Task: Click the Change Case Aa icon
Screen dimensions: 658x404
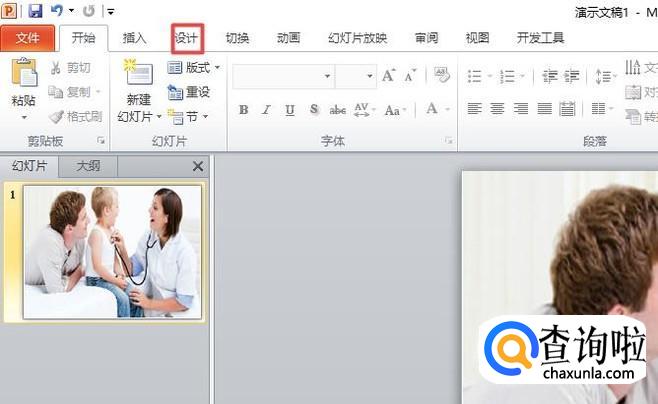Action: pos(394,110)
